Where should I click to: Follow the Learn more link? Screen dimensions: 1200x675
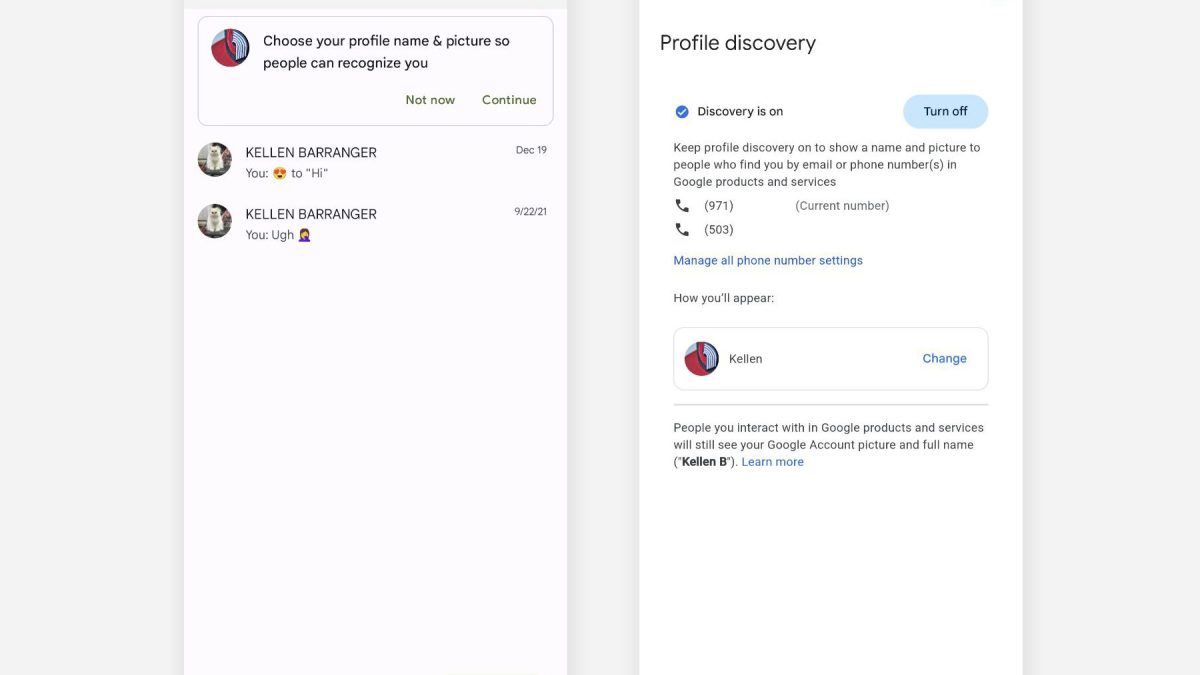point(773,462)
